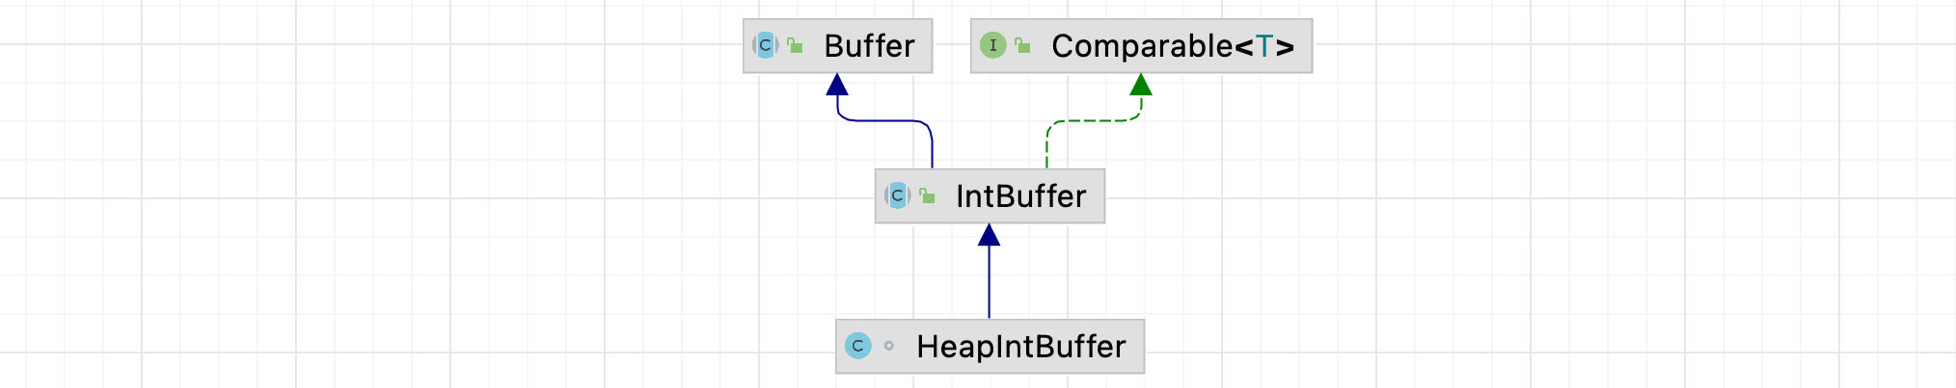Select the HeapIntBuffer class node
Image resolution: width=1956 pixels, height=388 pixels.
[x=990, y=346]
